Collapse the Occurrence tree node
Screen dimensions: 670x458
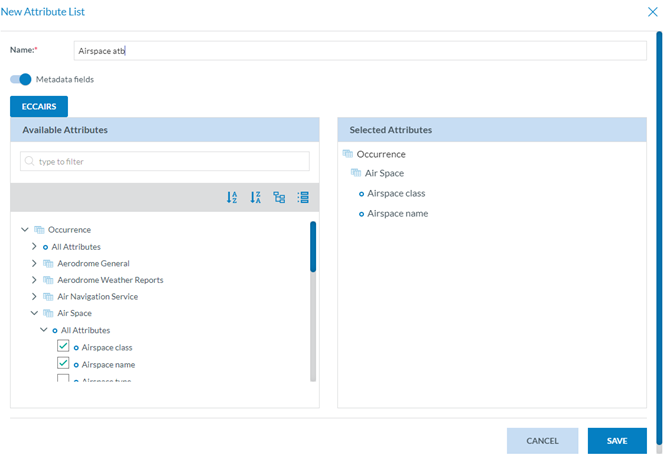pos(25,230)
